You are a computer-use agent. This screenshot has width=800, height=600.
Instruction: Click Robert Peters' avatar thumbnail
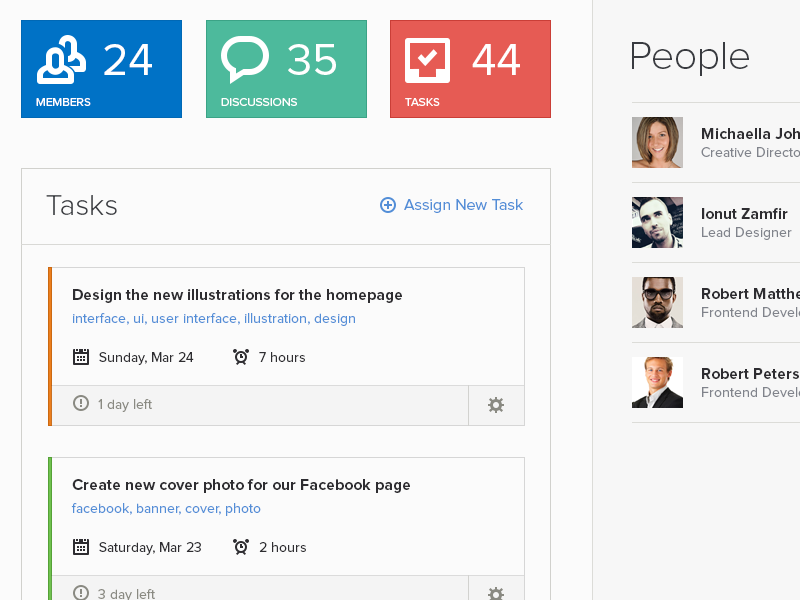657,382
